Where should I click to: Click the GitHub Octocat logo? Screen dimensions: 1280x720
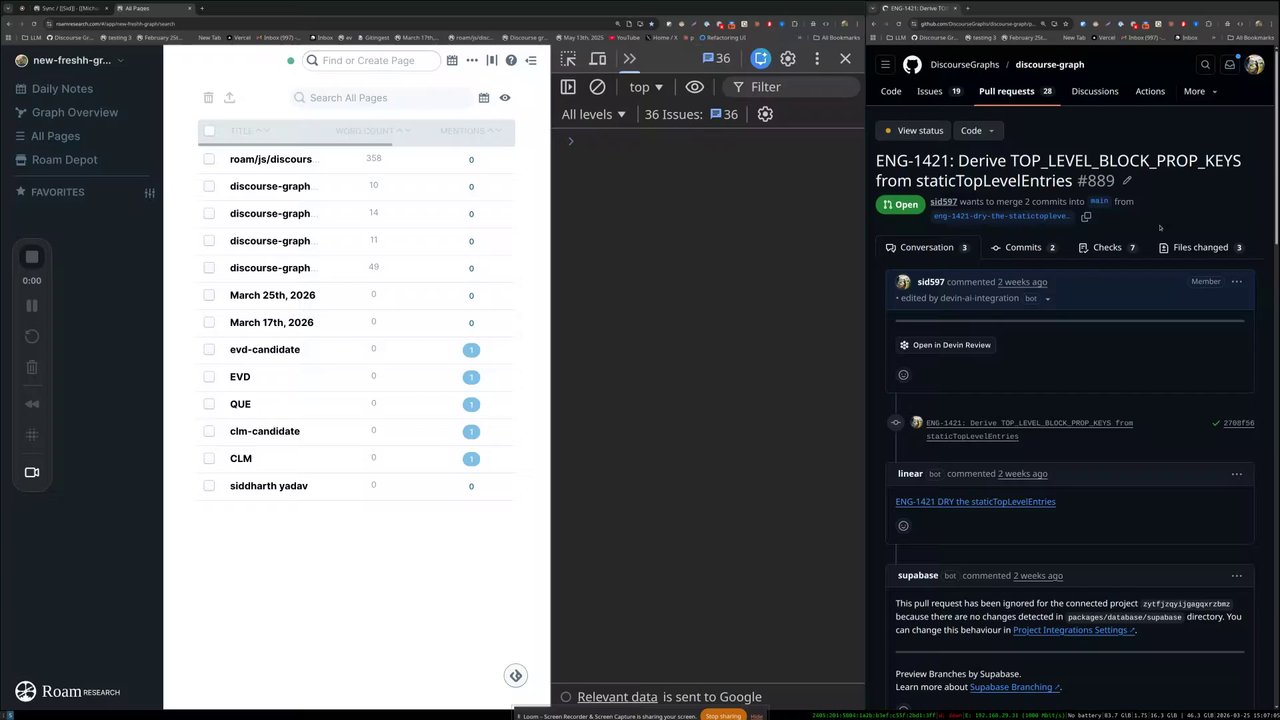[x=912, y=64]
